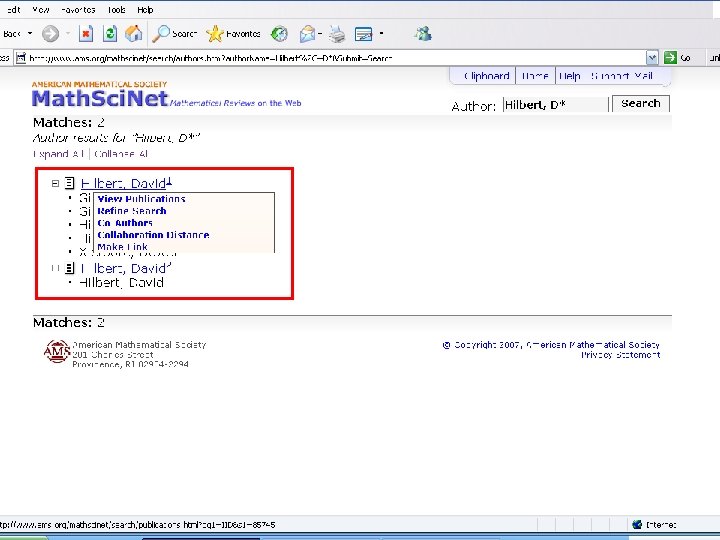Screen dimensions: 720x540
Task: Click the Internet zone globe status icon
Action: pyautogui.click(x=637, y=524)
